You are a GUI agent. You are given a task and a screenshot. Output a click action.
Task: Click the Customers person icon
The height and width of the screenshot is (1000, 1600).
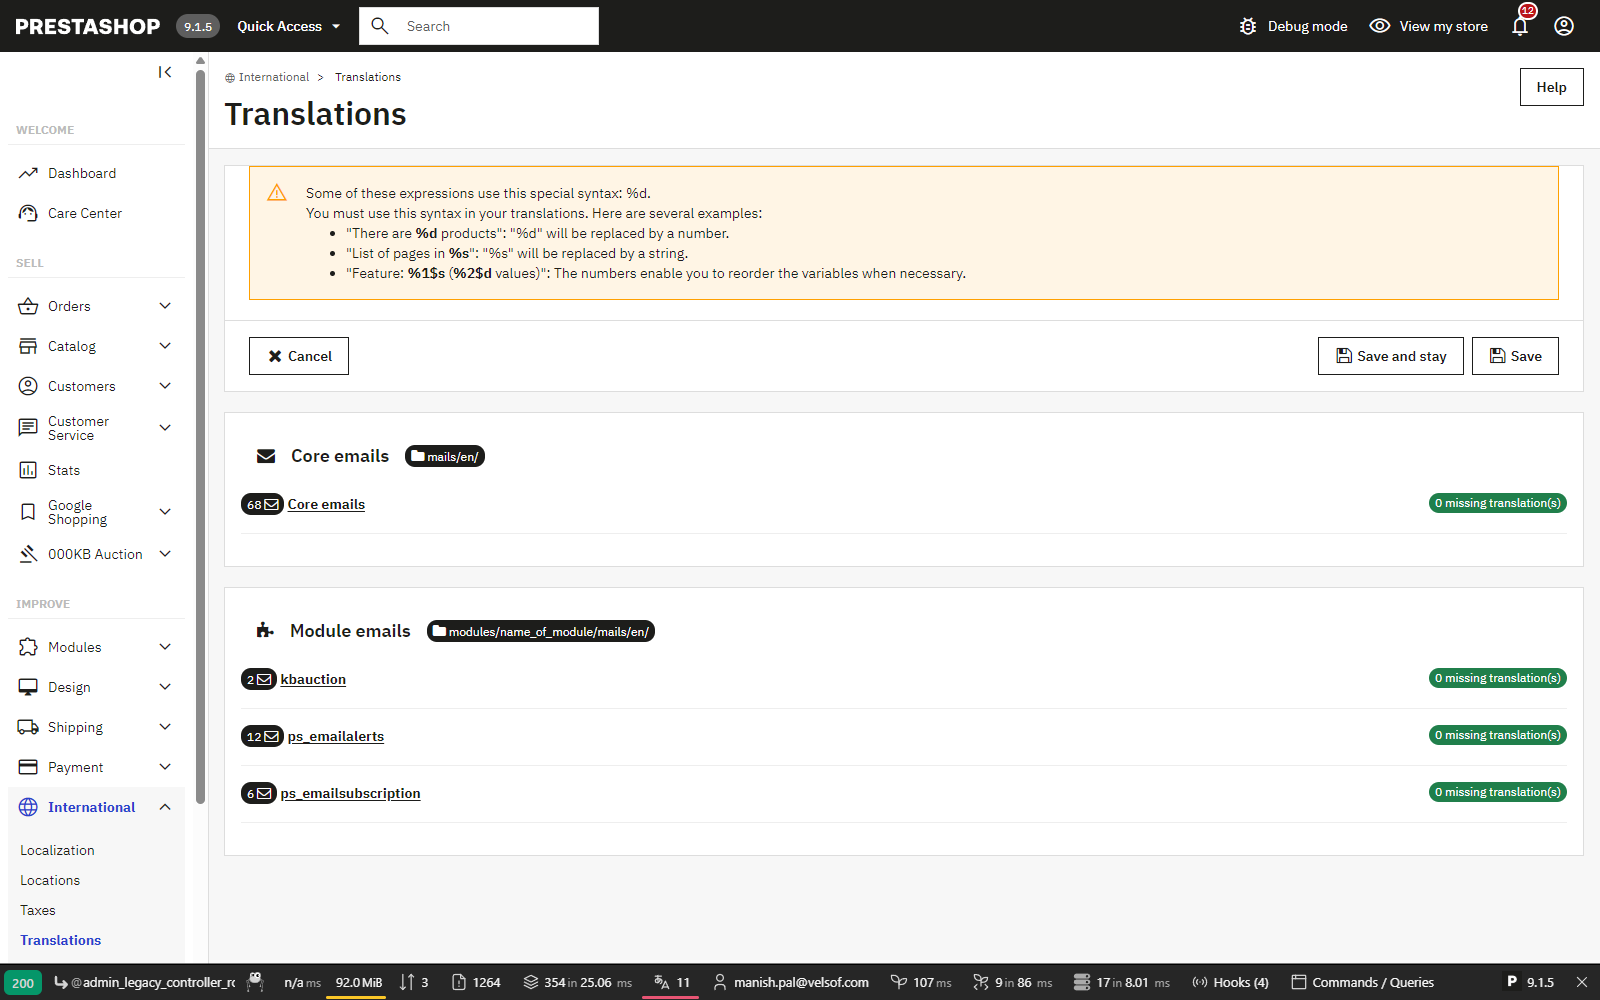28,386
